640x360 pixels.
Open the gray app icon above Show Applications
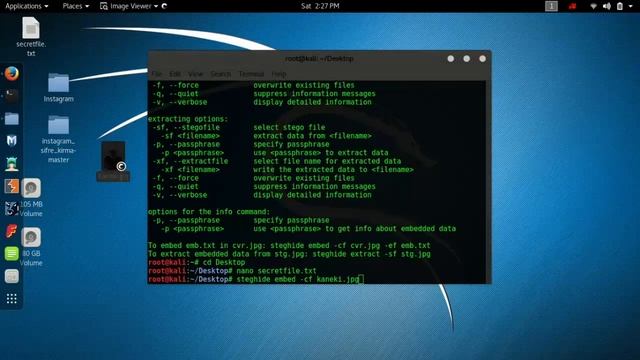click(12, 276)
